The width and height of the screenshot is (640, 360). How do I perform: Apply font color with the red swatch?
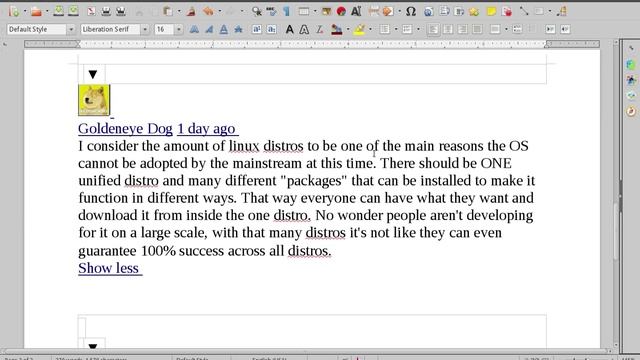click(x=337, y=29)
